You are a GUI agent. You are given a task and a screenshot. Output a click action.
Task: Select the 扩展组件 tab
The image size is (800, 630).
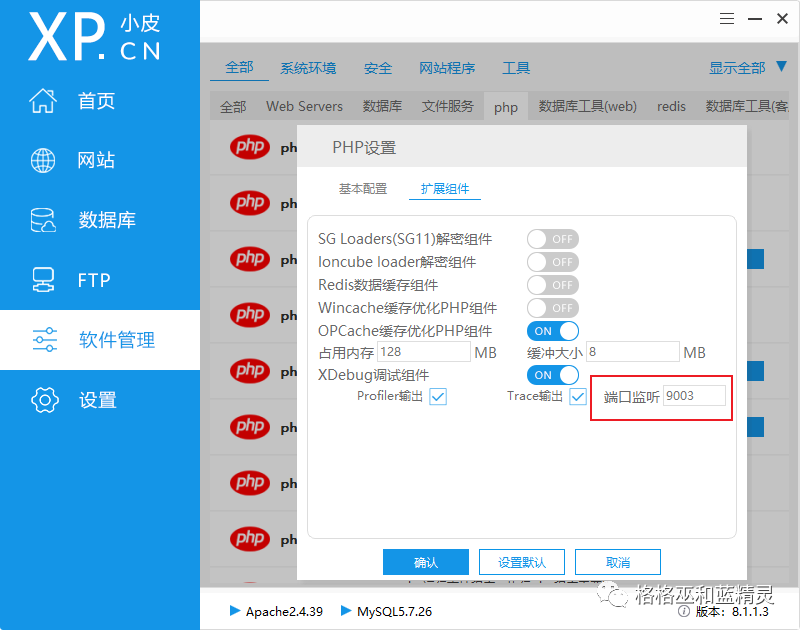point(444,189)
